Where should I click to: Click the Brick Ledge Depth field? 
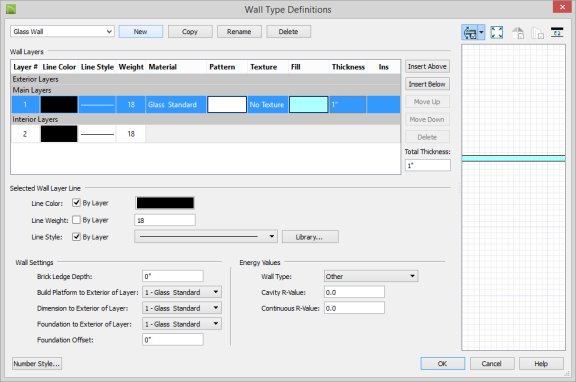tap(173, 276)
